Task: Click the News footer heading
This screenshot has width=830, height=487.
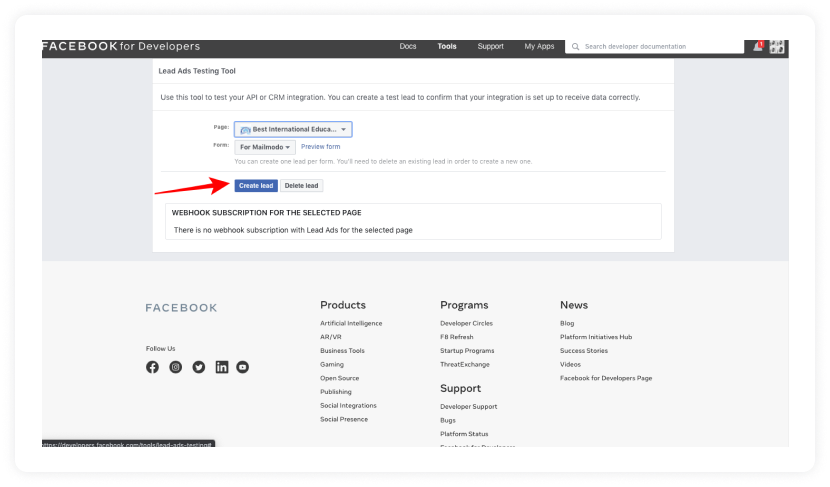Action: pyautogui.click(x=574, y=305)
